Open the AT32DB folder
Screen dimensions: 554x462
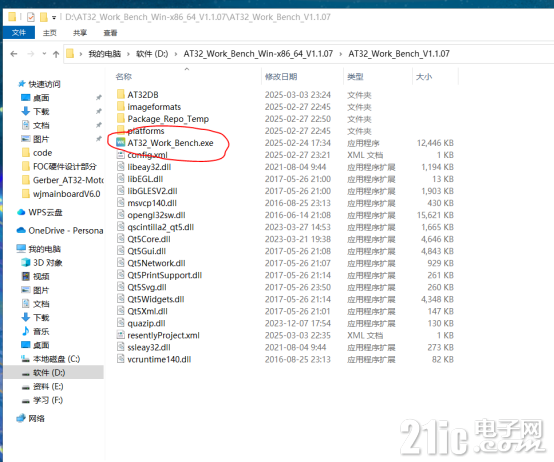point(142,95)
